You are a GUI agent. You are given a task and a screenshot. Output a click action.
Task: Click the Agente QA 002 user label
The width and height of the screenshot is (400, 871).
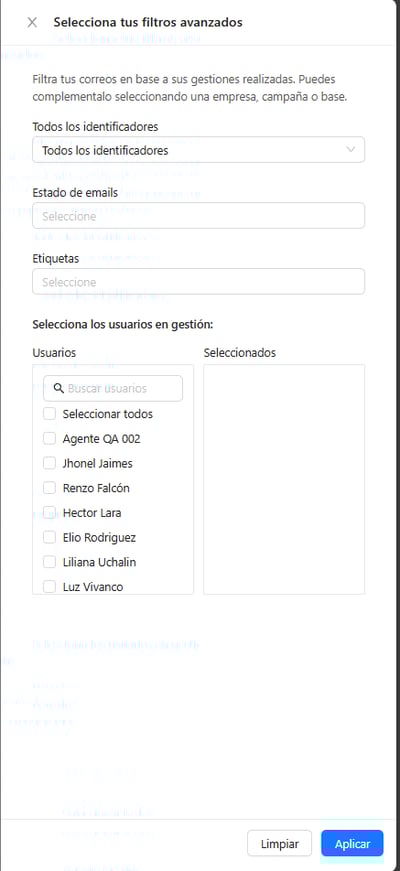pos(102,439)
